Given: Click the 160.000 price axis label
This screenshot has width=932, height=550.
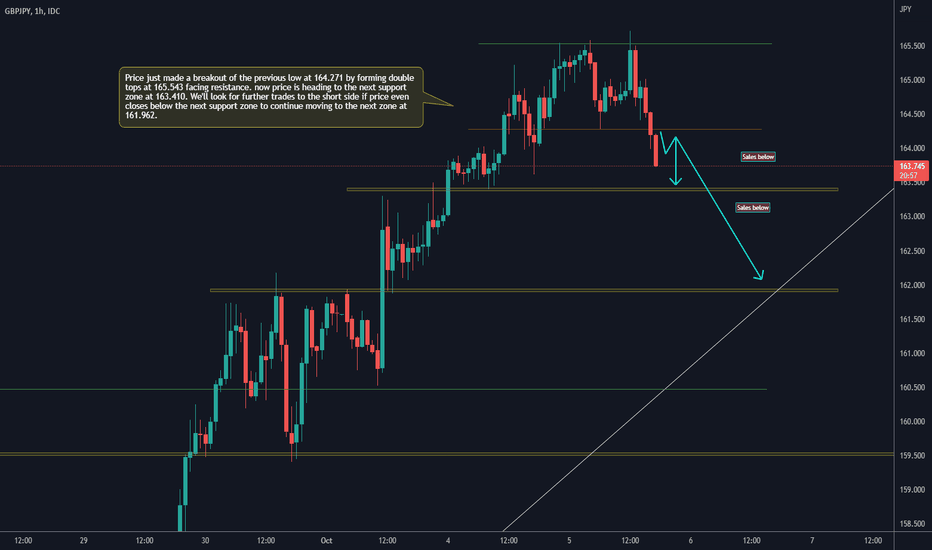Looking at the screenshot, I should pos(912,422).
